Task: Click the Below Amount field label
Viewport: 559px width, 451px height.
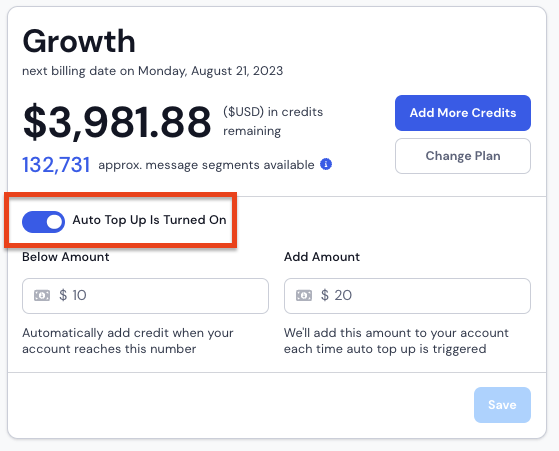Action: click(x=66, y=257)
